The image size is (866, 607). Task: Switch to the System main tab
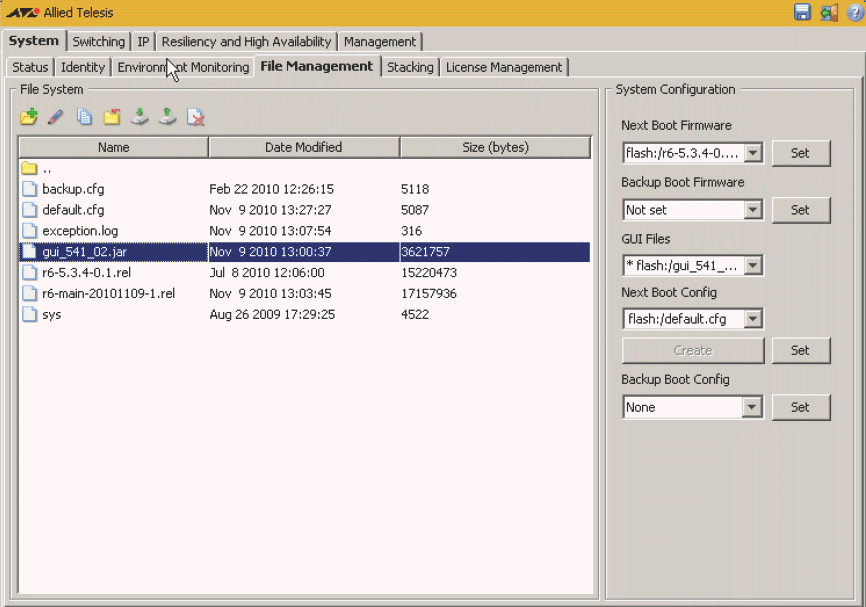(x=34, y=41)
